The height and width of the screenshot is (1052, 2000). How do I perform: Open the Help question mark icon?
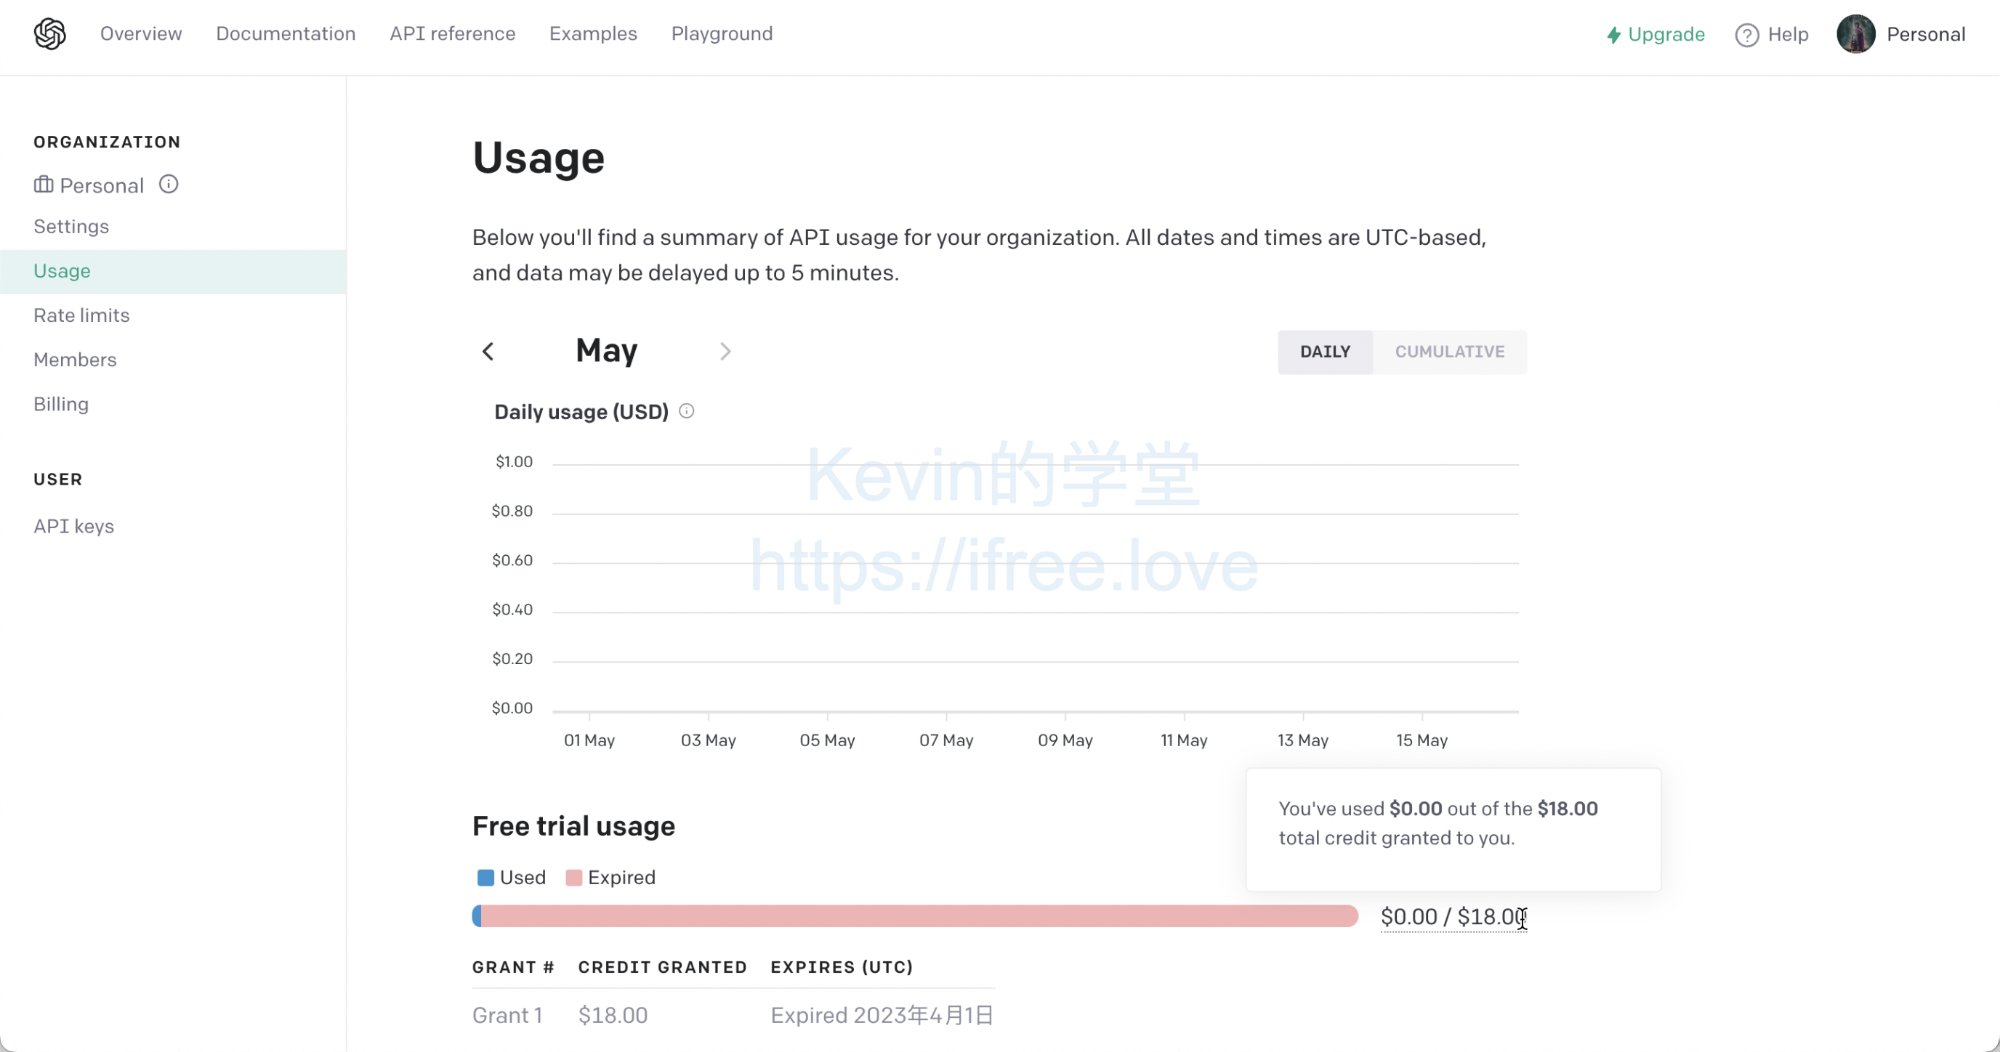[1746, 35]
